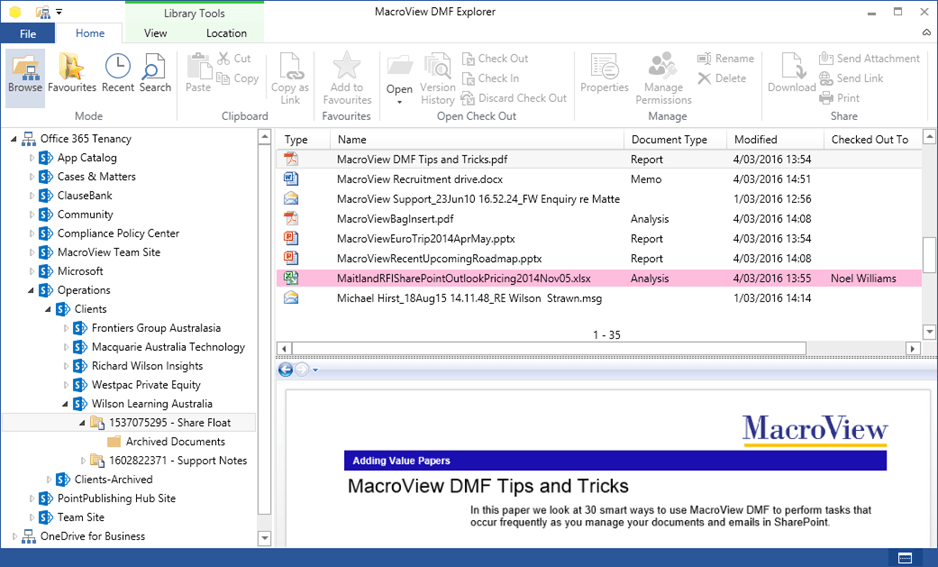The height and width of the screenshot is (567, 938).
Task: Open Properties from the ribbon
Action: click(x=604, y=74)
